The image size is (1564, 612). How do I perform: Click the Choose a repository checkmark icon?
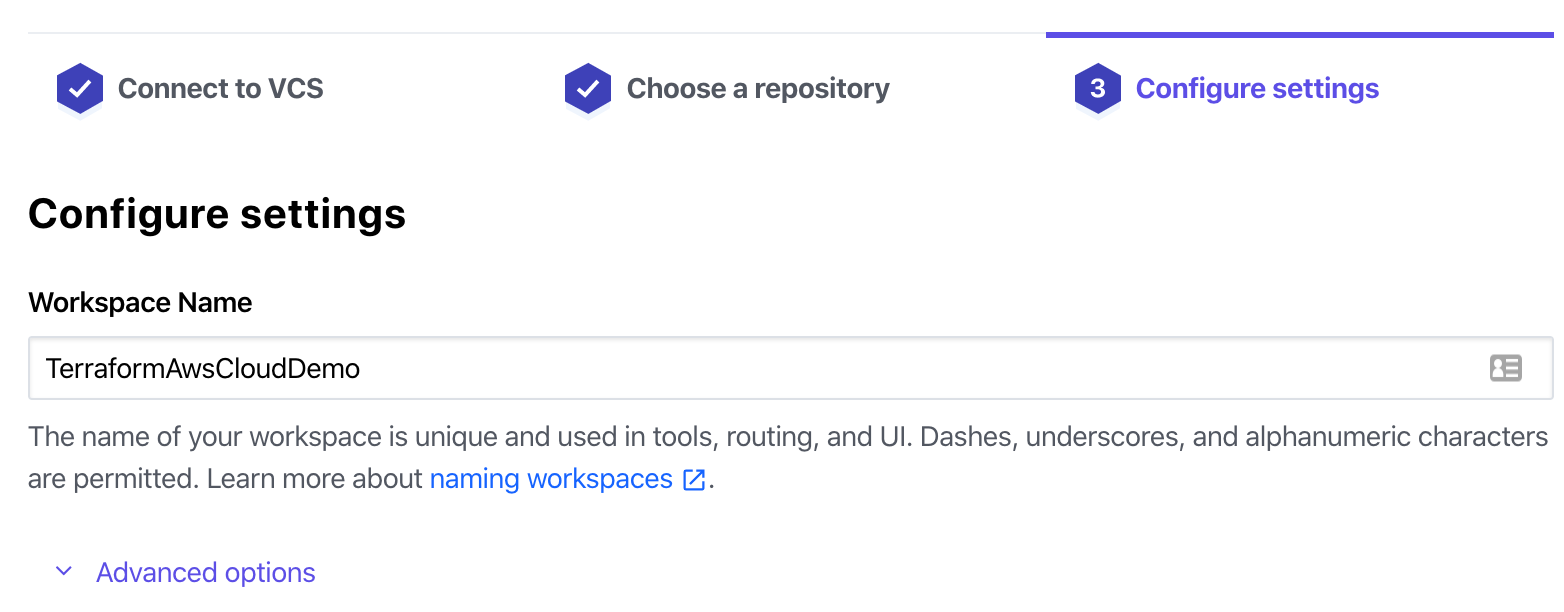pyautogui.click(x=588, y=89)
